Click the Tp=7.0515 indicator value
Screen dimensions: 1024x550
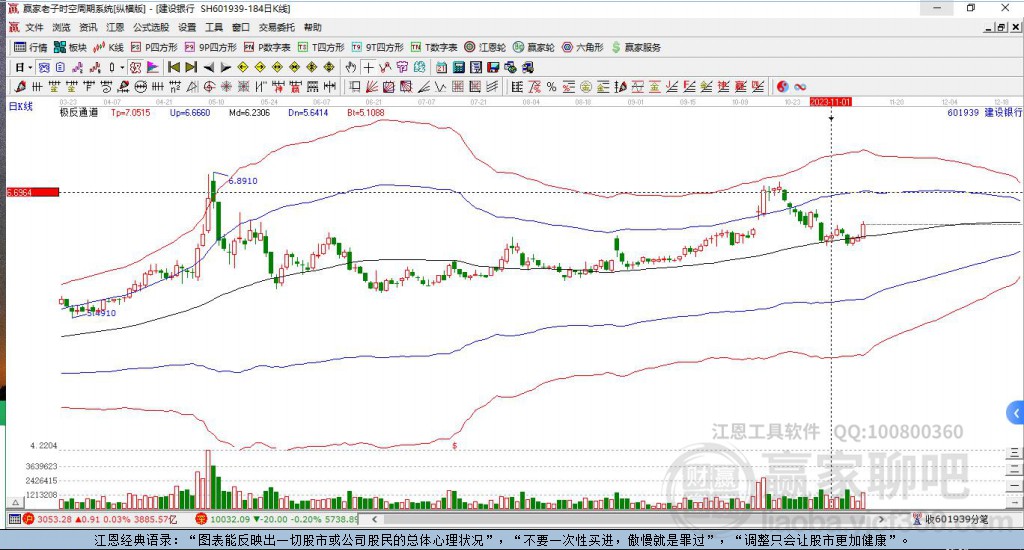(x=131, y=112)
